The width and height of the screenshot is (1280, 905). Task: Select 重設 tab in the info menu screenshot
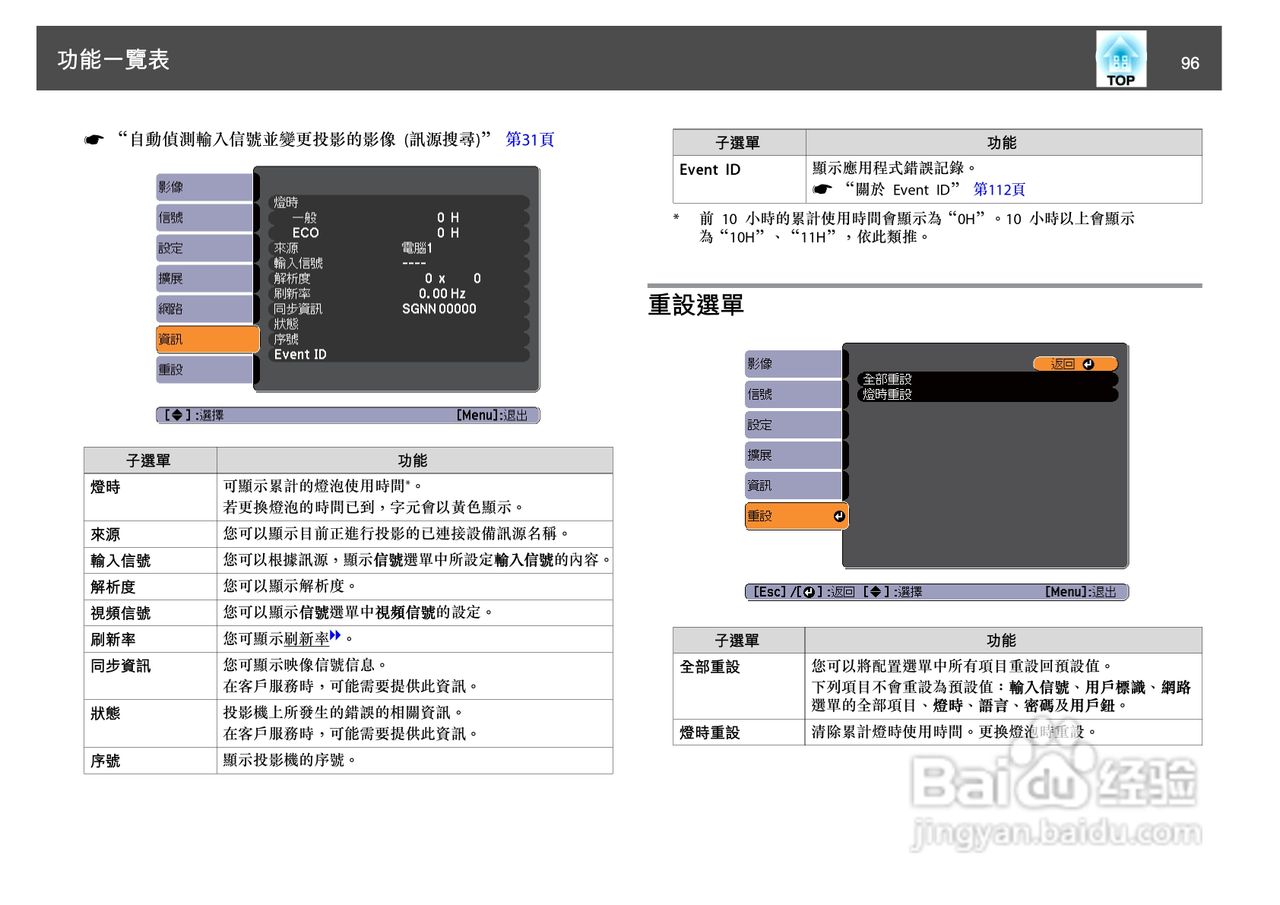[206, 369]
